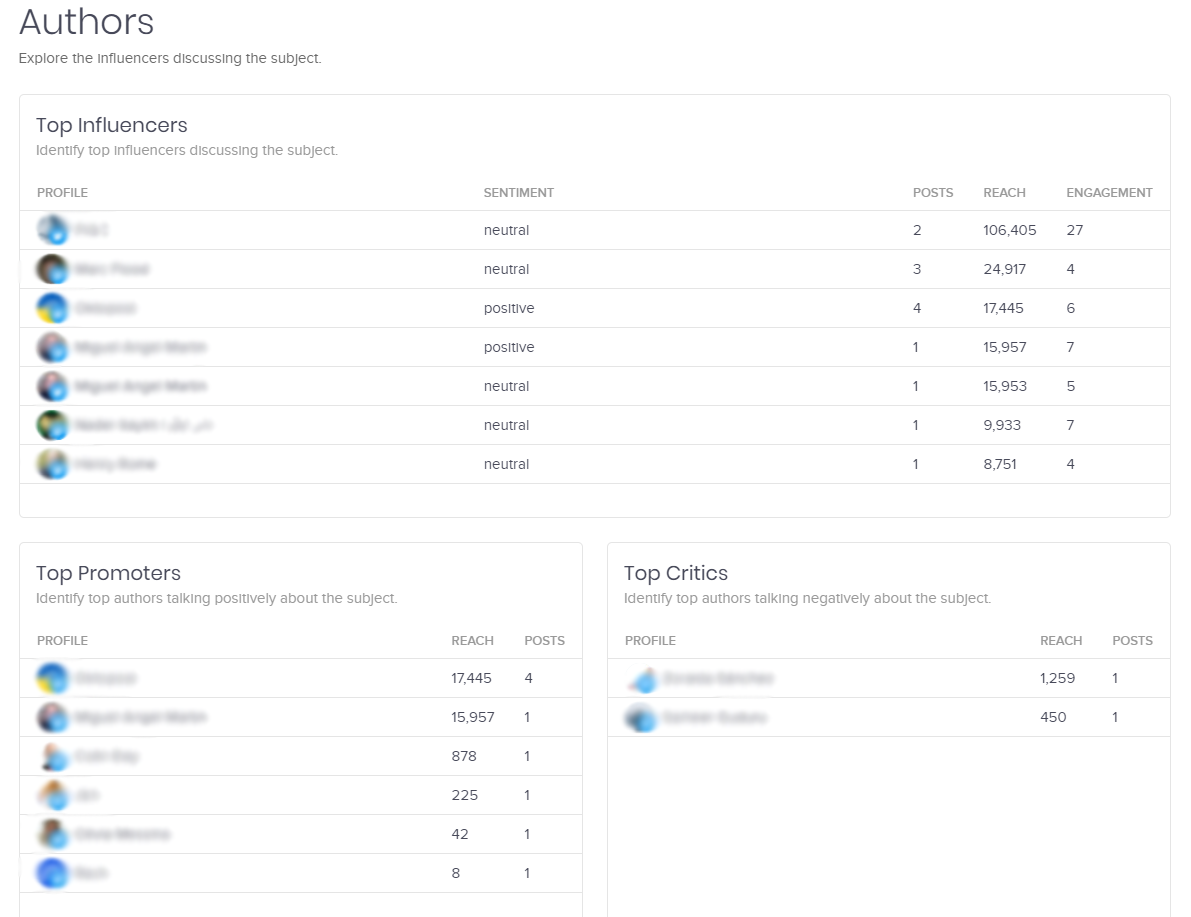Open the top influencer's profile avatar with 106,405 reach
The width and height of the screenshot is (1191, 917).
click(52, 229)
